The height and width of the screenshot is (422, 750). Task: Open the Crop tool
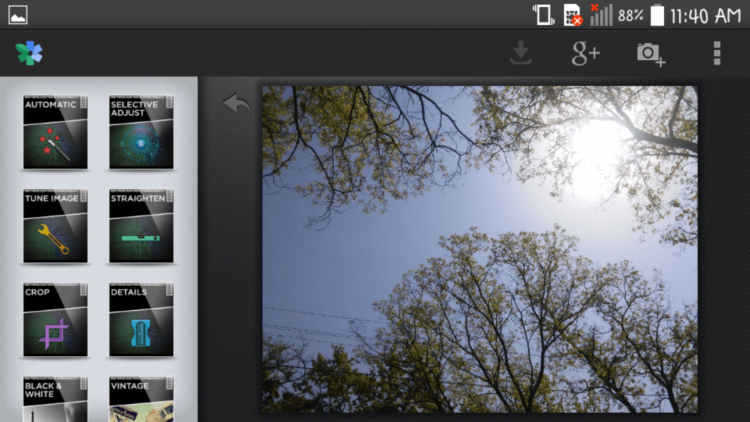tap(55, 320)
